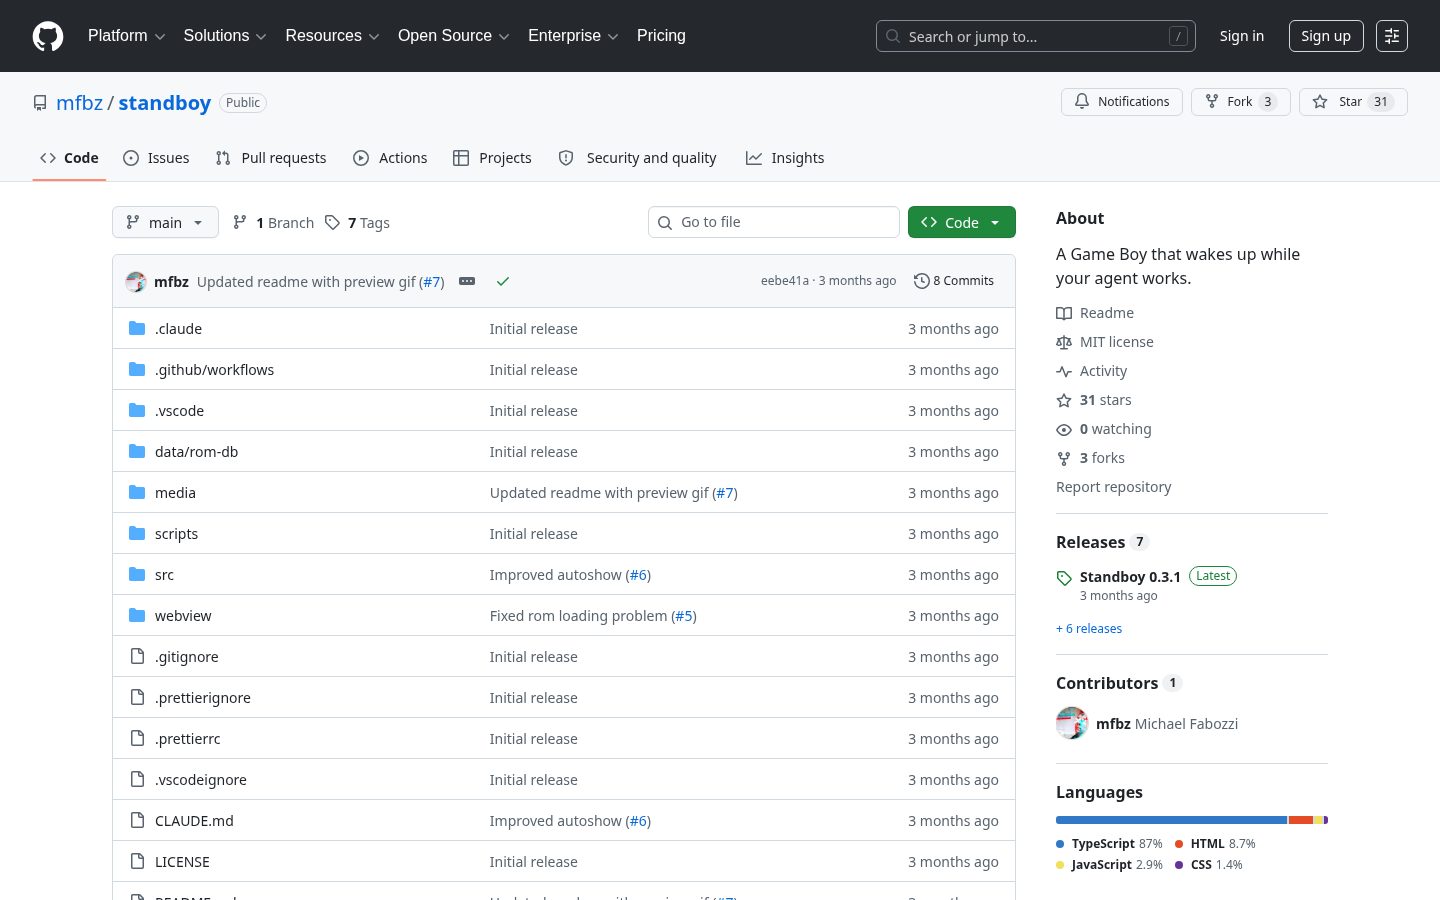
Task: Click Report repository link
Action: pos(1113,487)
